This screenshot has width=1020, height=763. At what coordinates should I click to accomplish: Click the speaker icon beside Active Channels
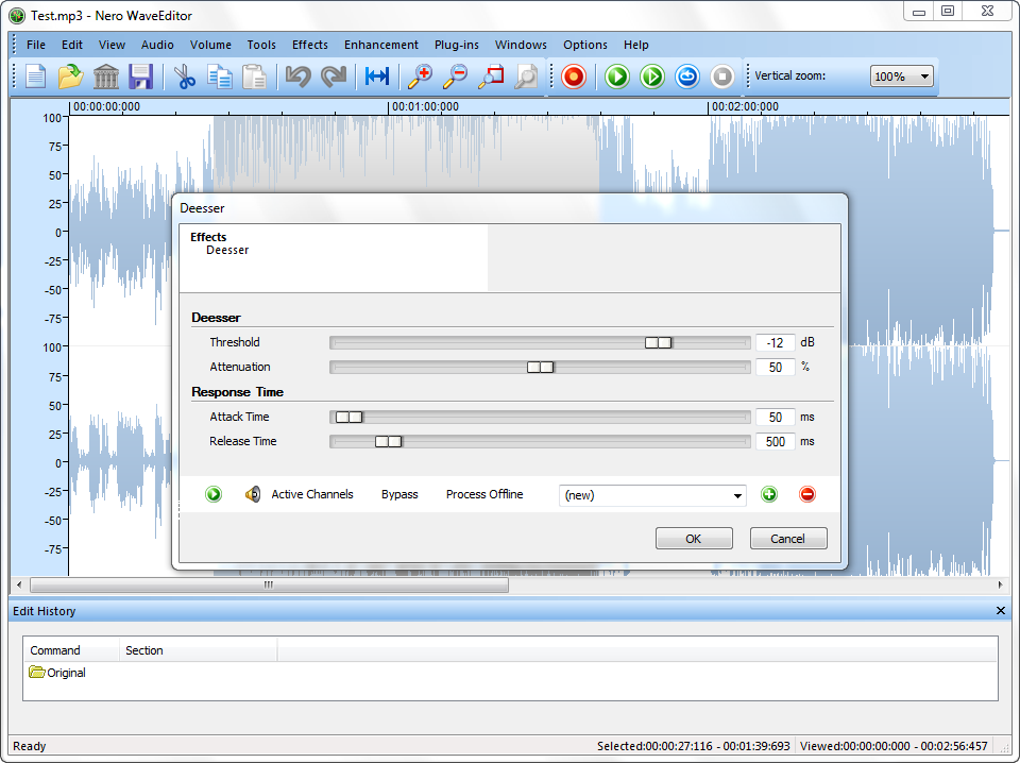(253, 494)
